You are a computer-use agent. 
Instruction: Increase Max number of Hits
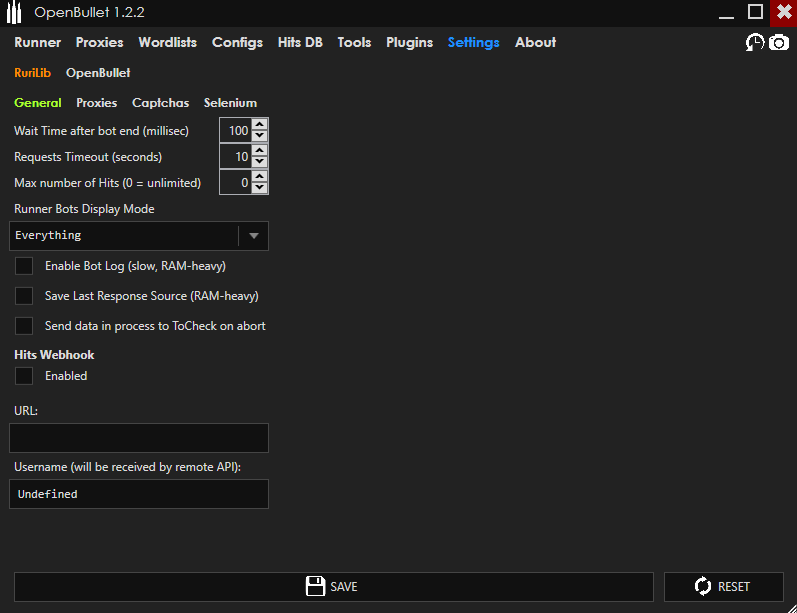260,176
